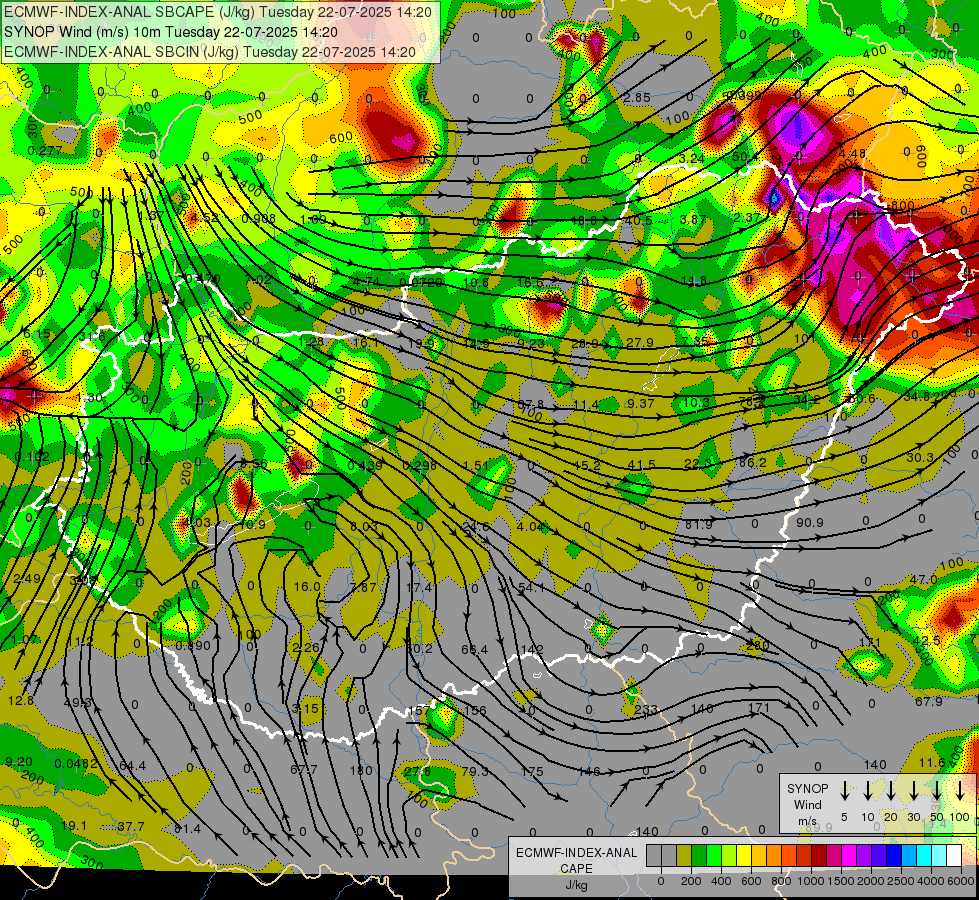Click the map value 61.4

click(x=187, y=829)
